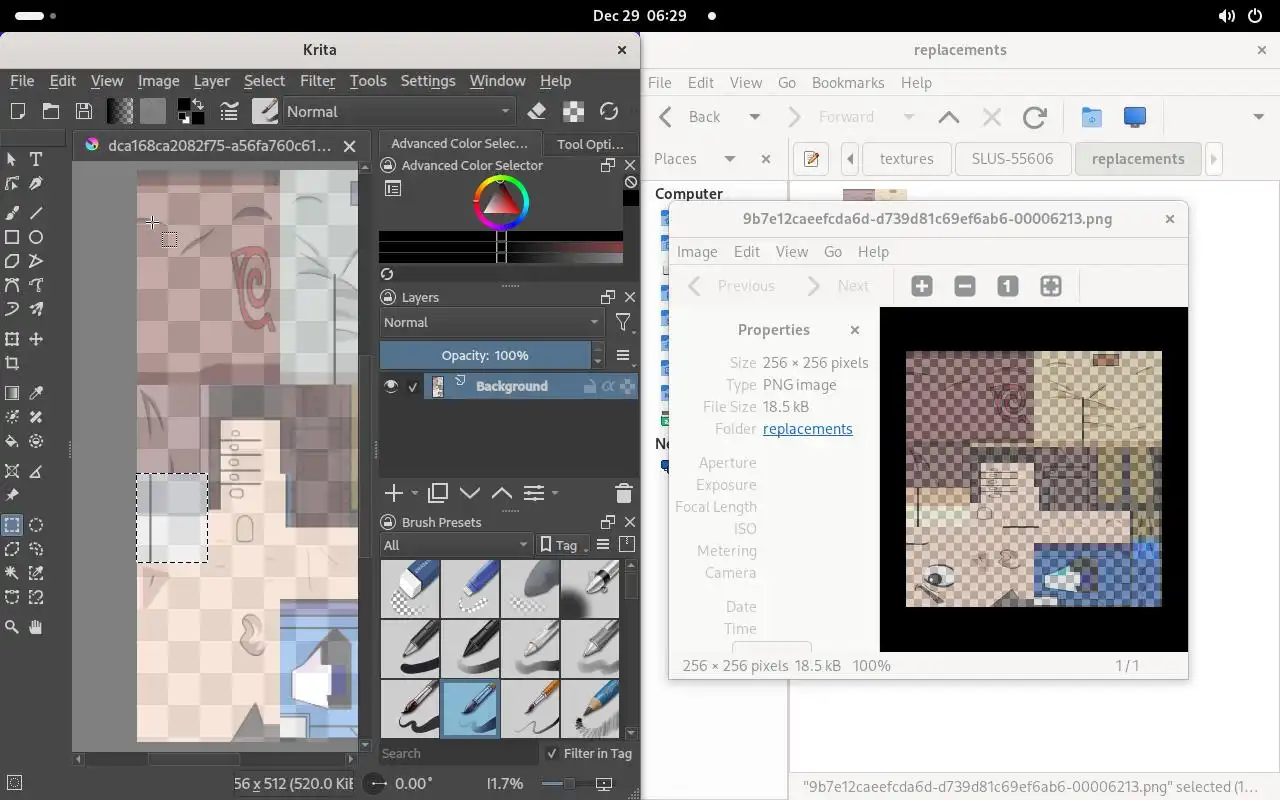Image resolution: width=1280 pixels, height=800 pixels.
Task: Toggle Background layer lock
Action: point(590,386)
